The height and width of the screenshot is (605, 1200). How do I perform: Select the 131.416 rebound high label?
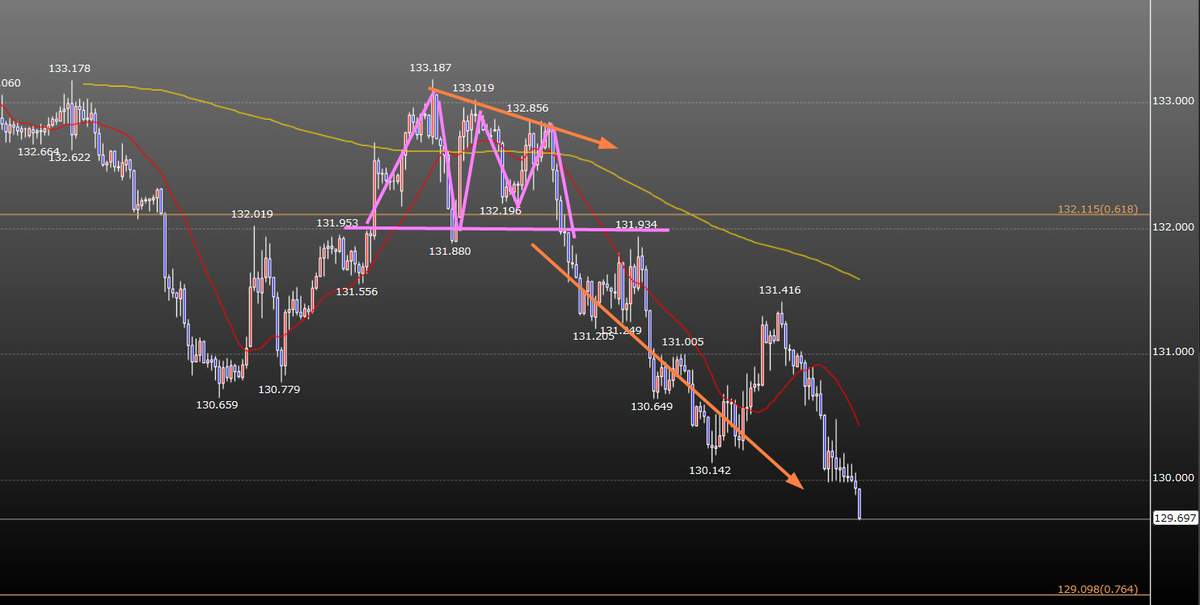780,290
